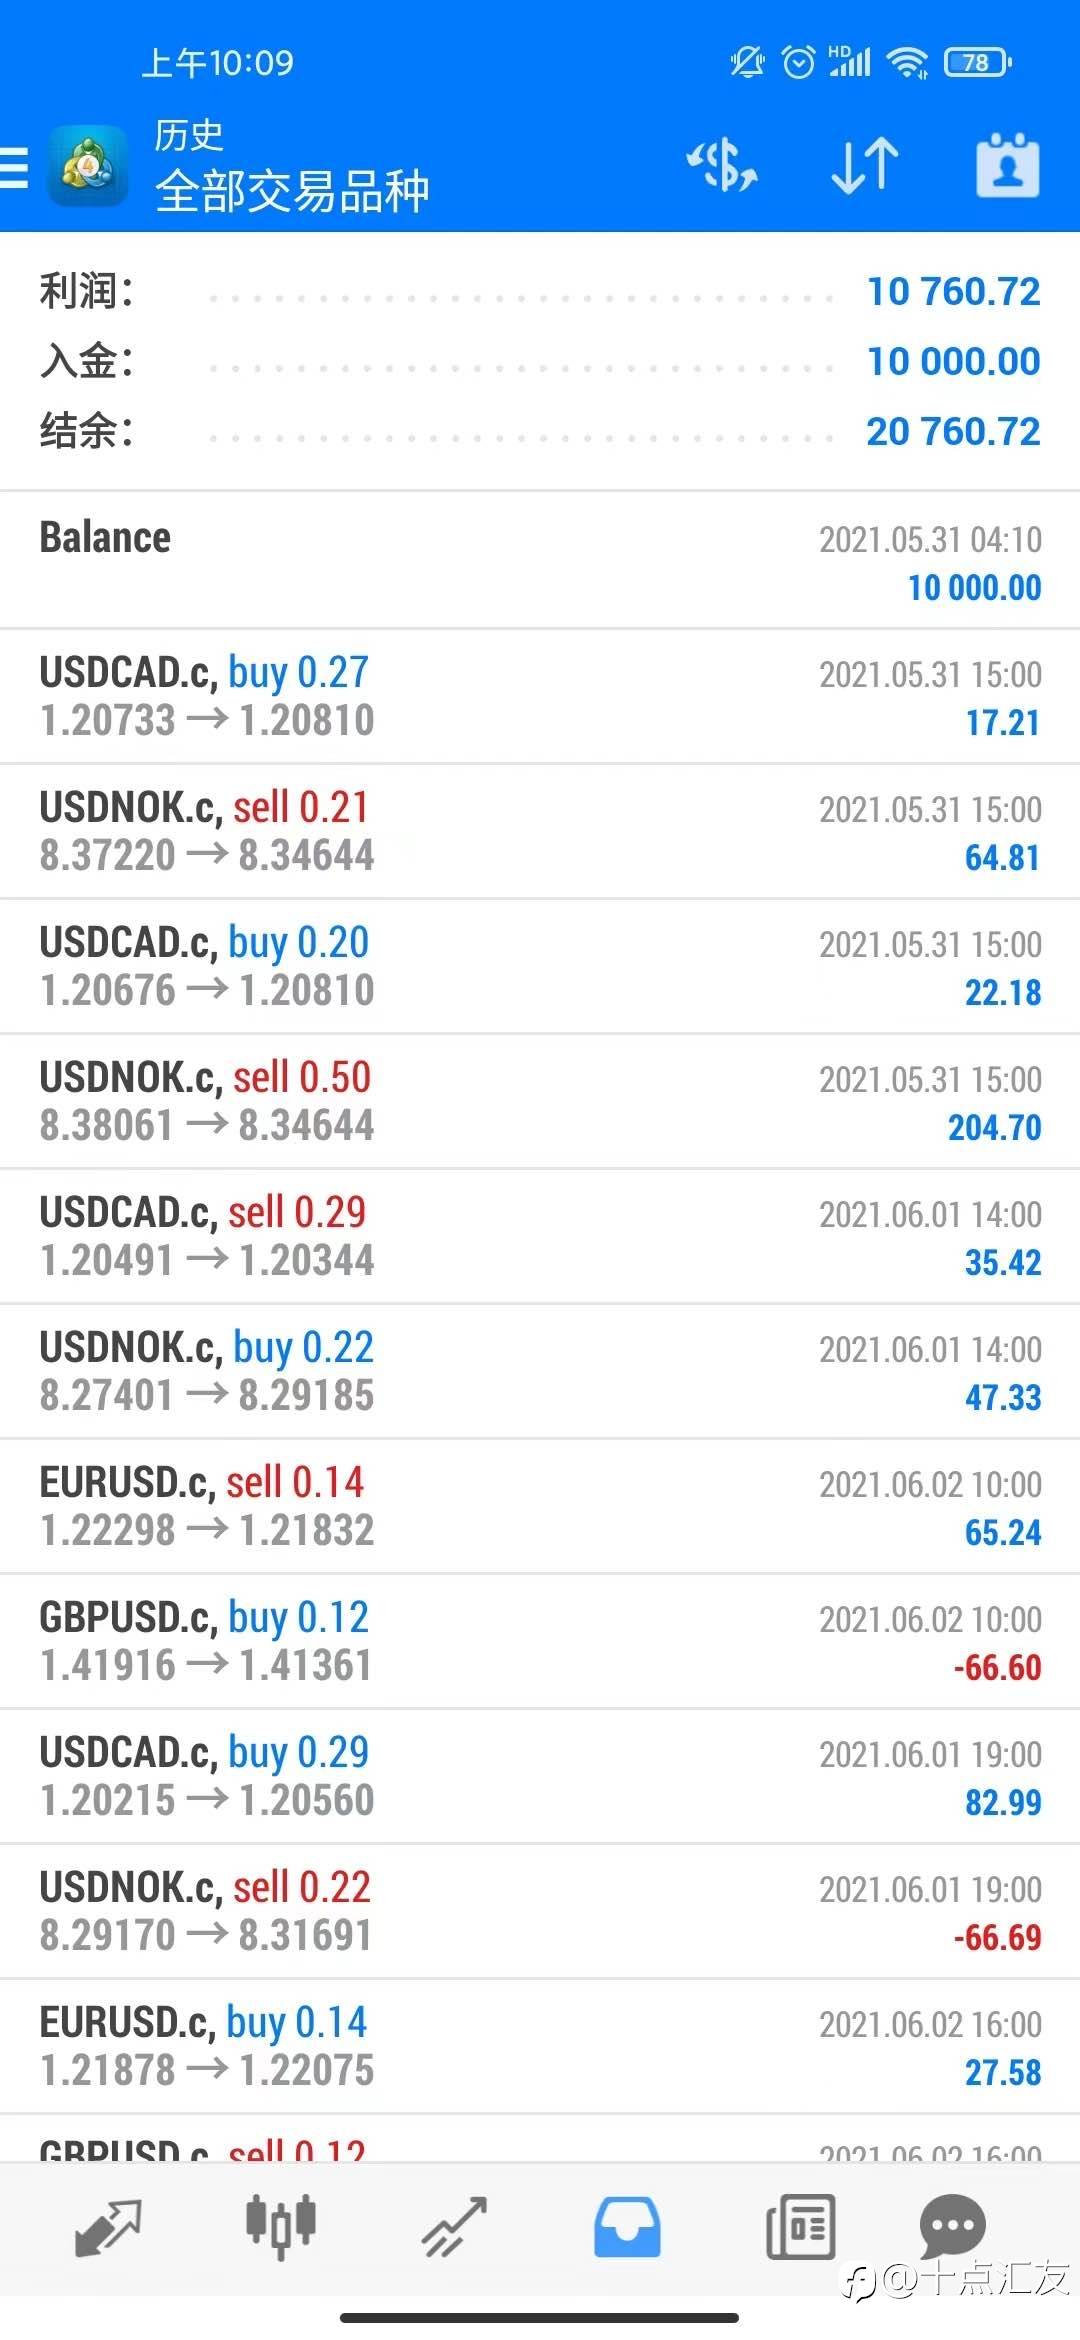Tap the sort arrows icon
Screen dimensions: 1080x2340
(865, 166)
